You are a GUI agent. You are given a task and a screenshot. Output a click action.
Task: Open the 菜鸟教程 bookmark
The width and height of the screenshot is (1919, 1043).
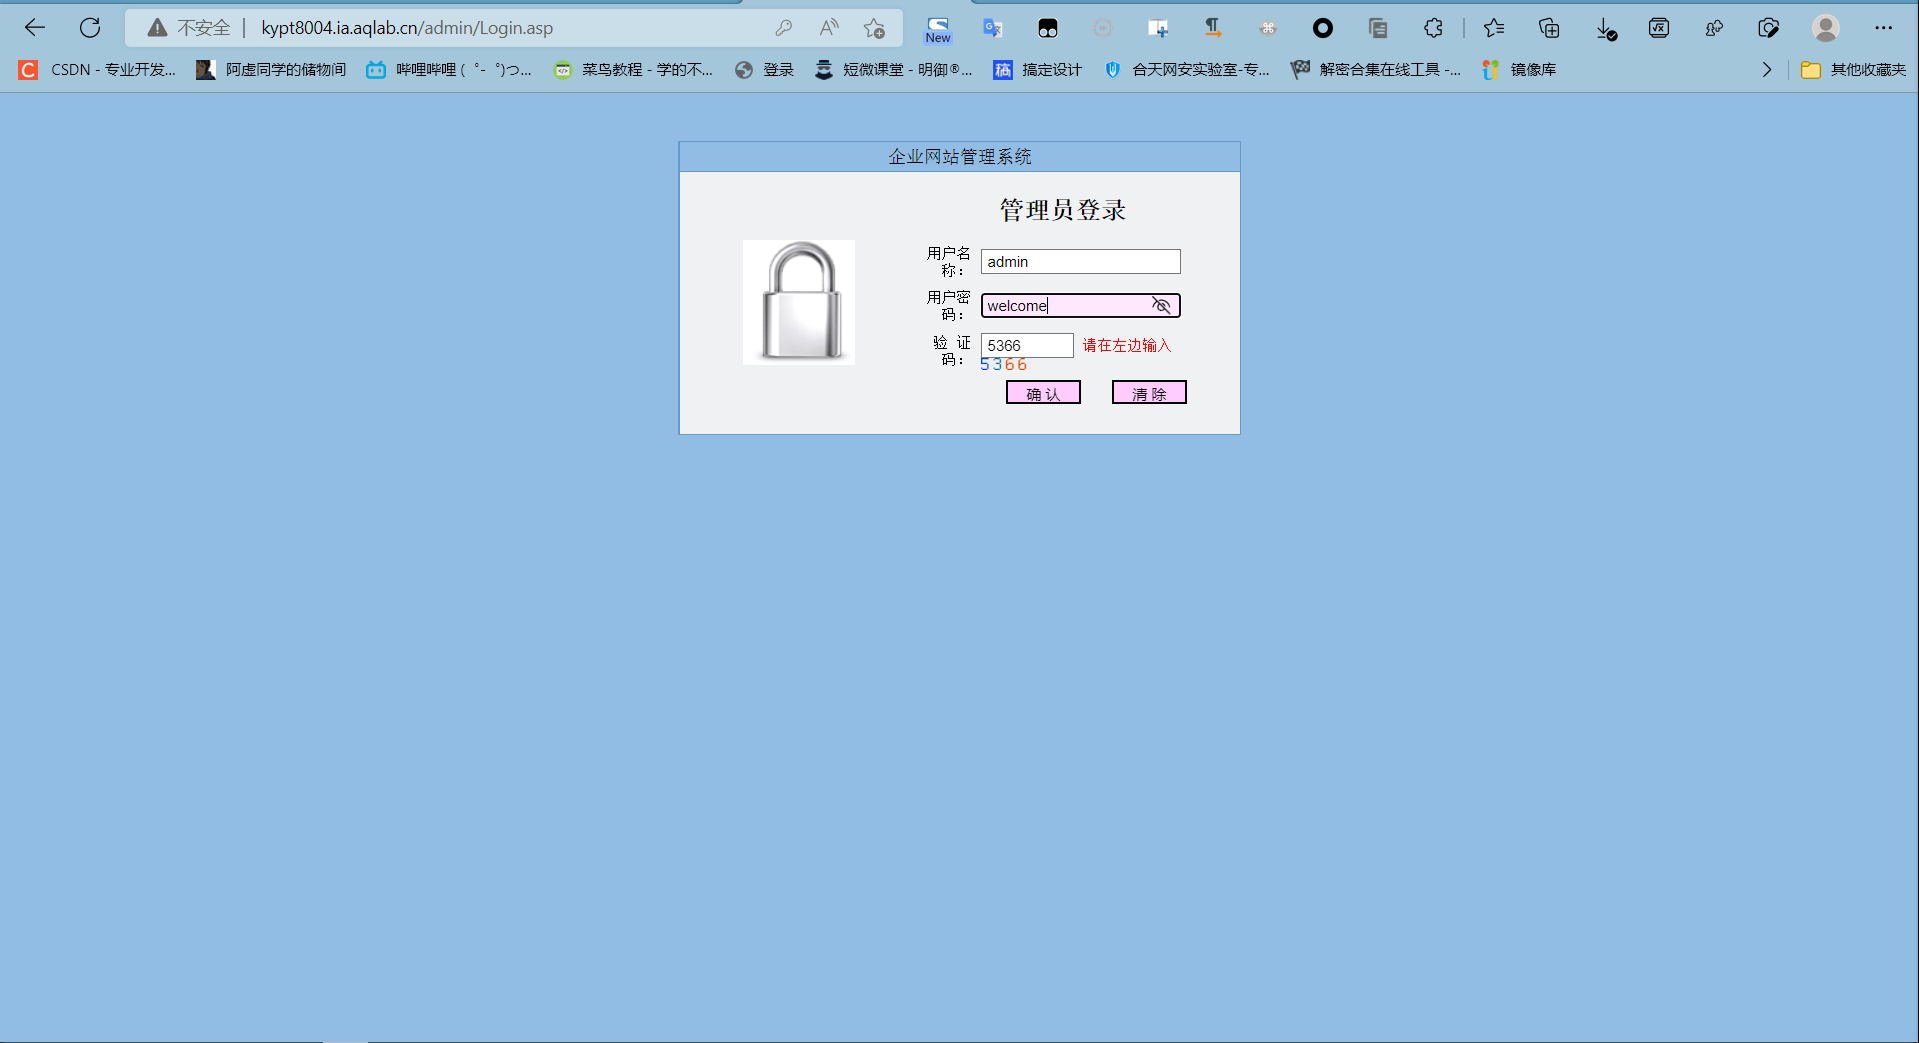[x=634, y=69]
